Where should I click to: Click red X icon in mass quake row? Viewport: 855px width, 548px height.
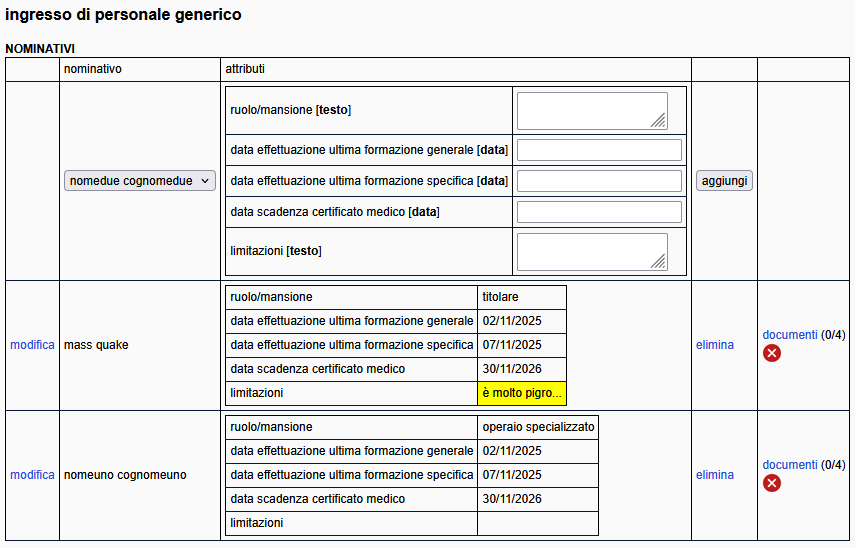[772, 353]
